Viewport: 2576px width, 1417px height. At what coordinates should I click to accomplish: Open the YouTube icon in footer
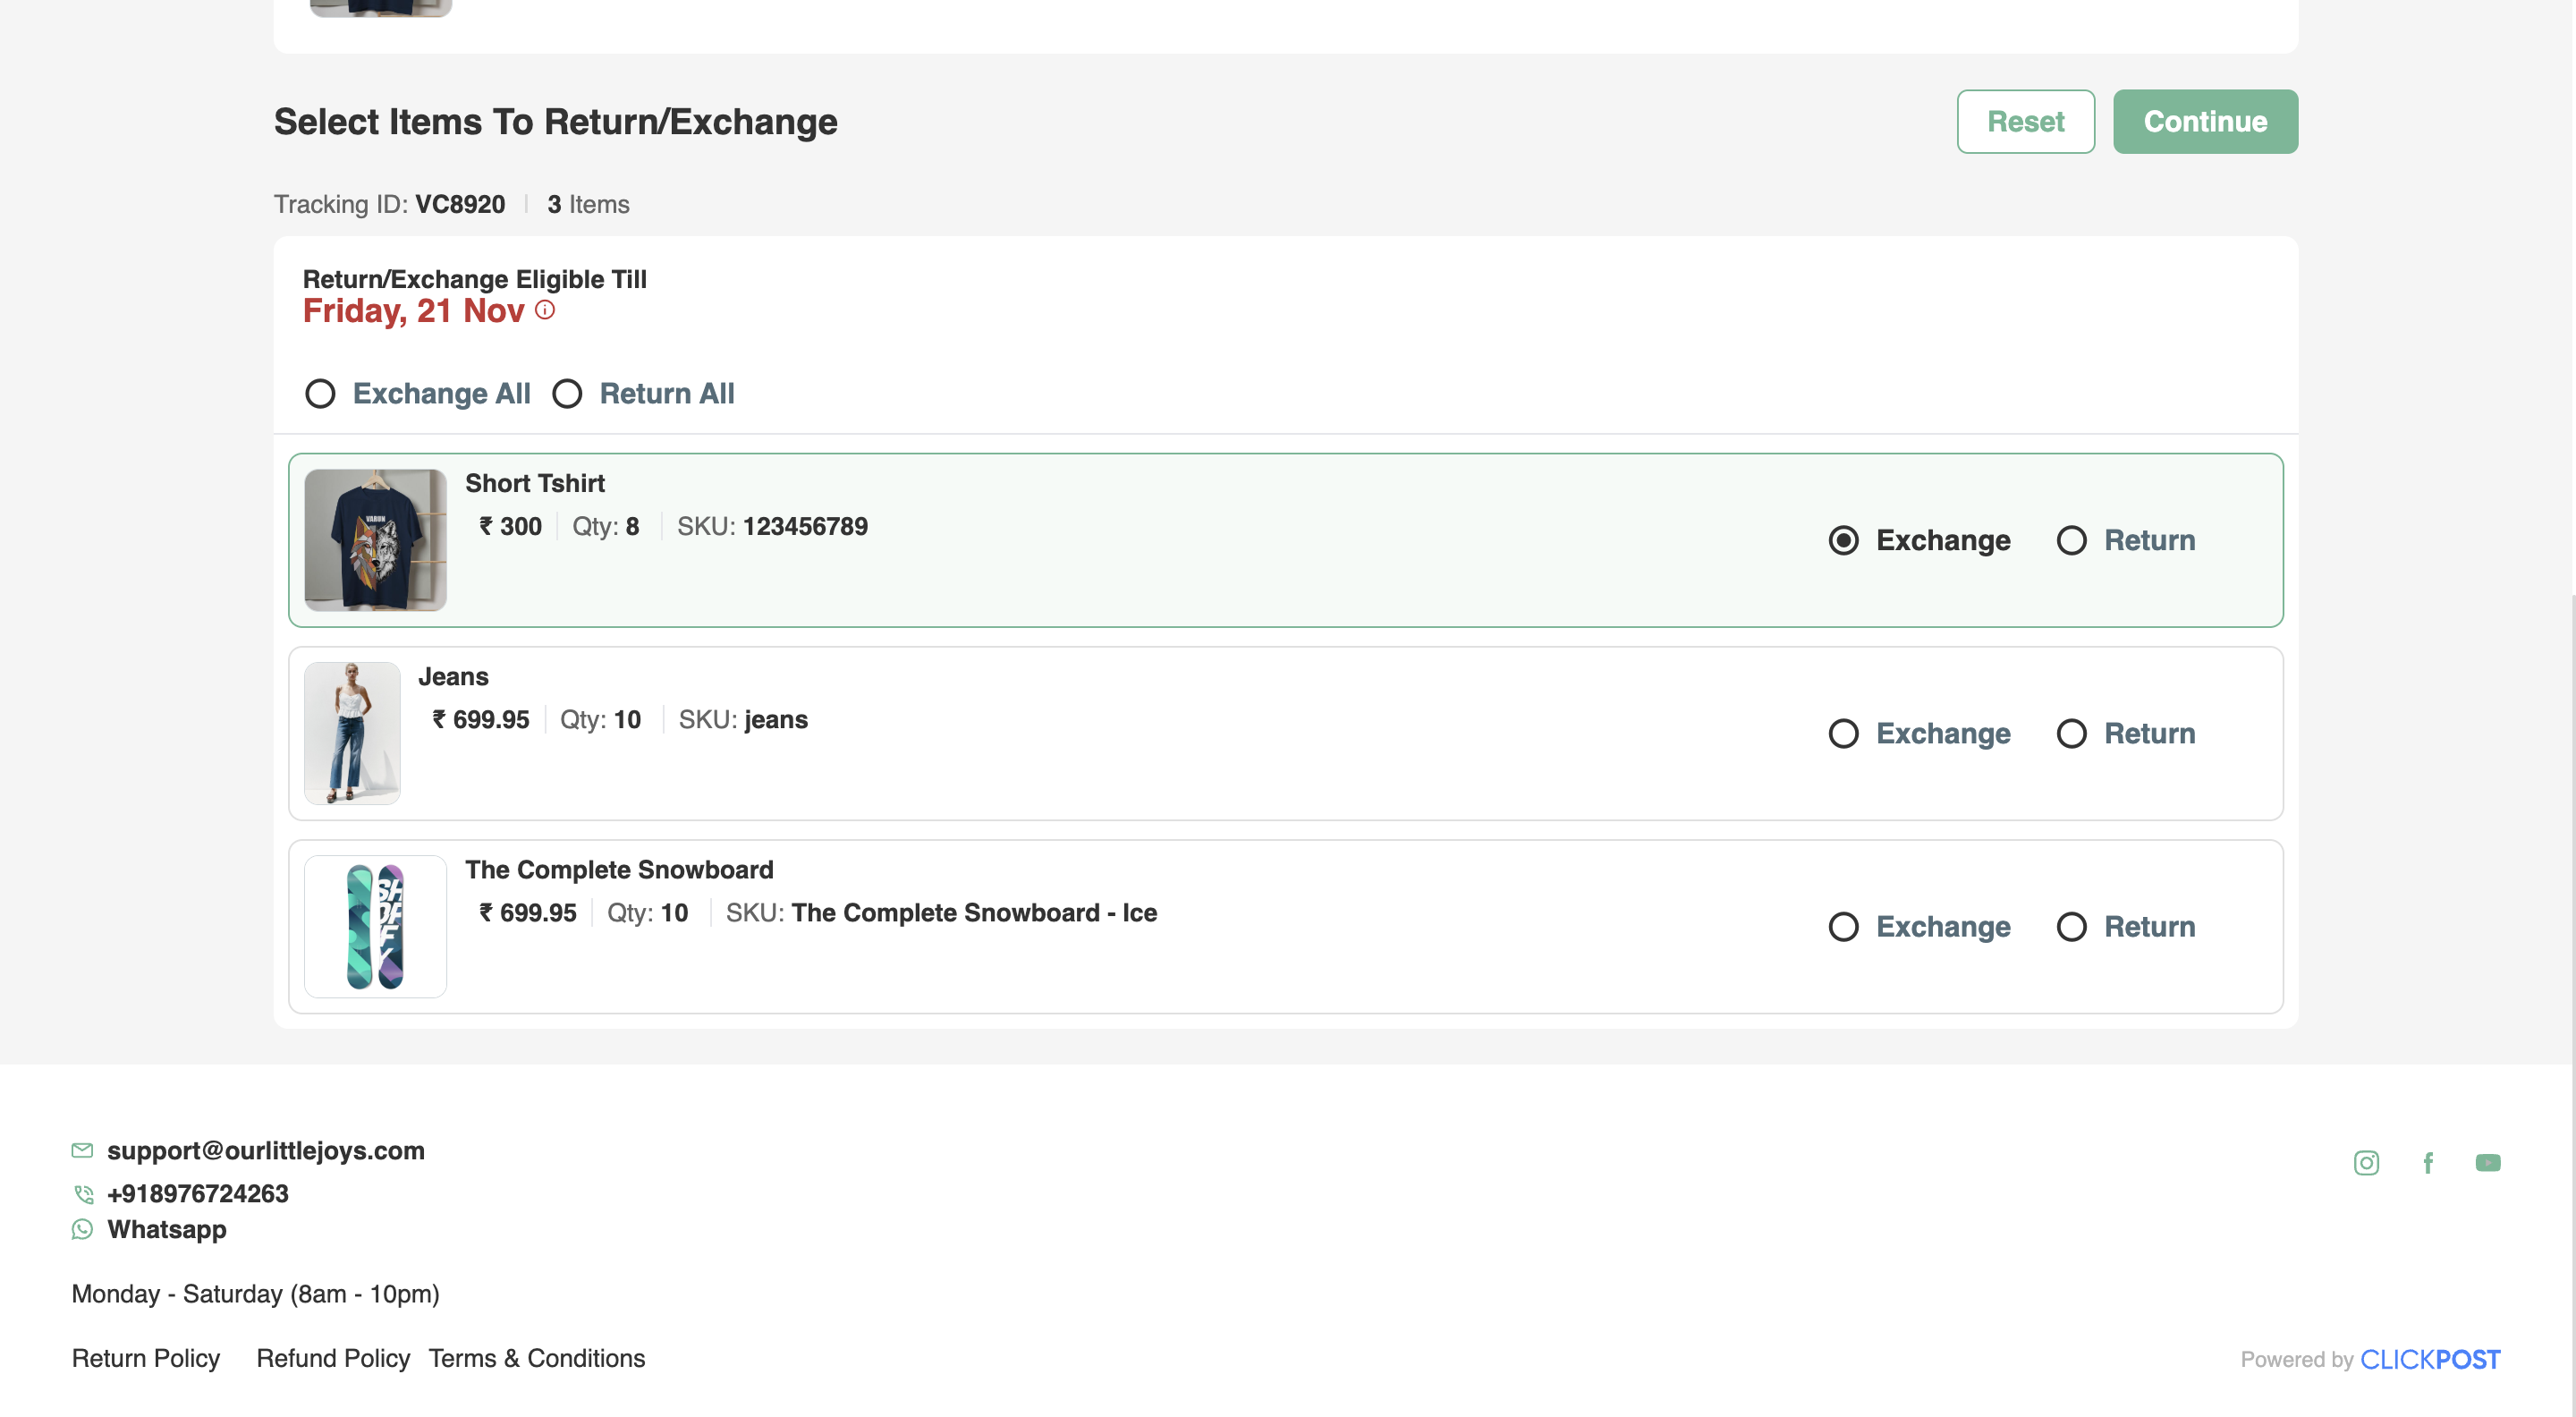[x=2487, y=1162]
